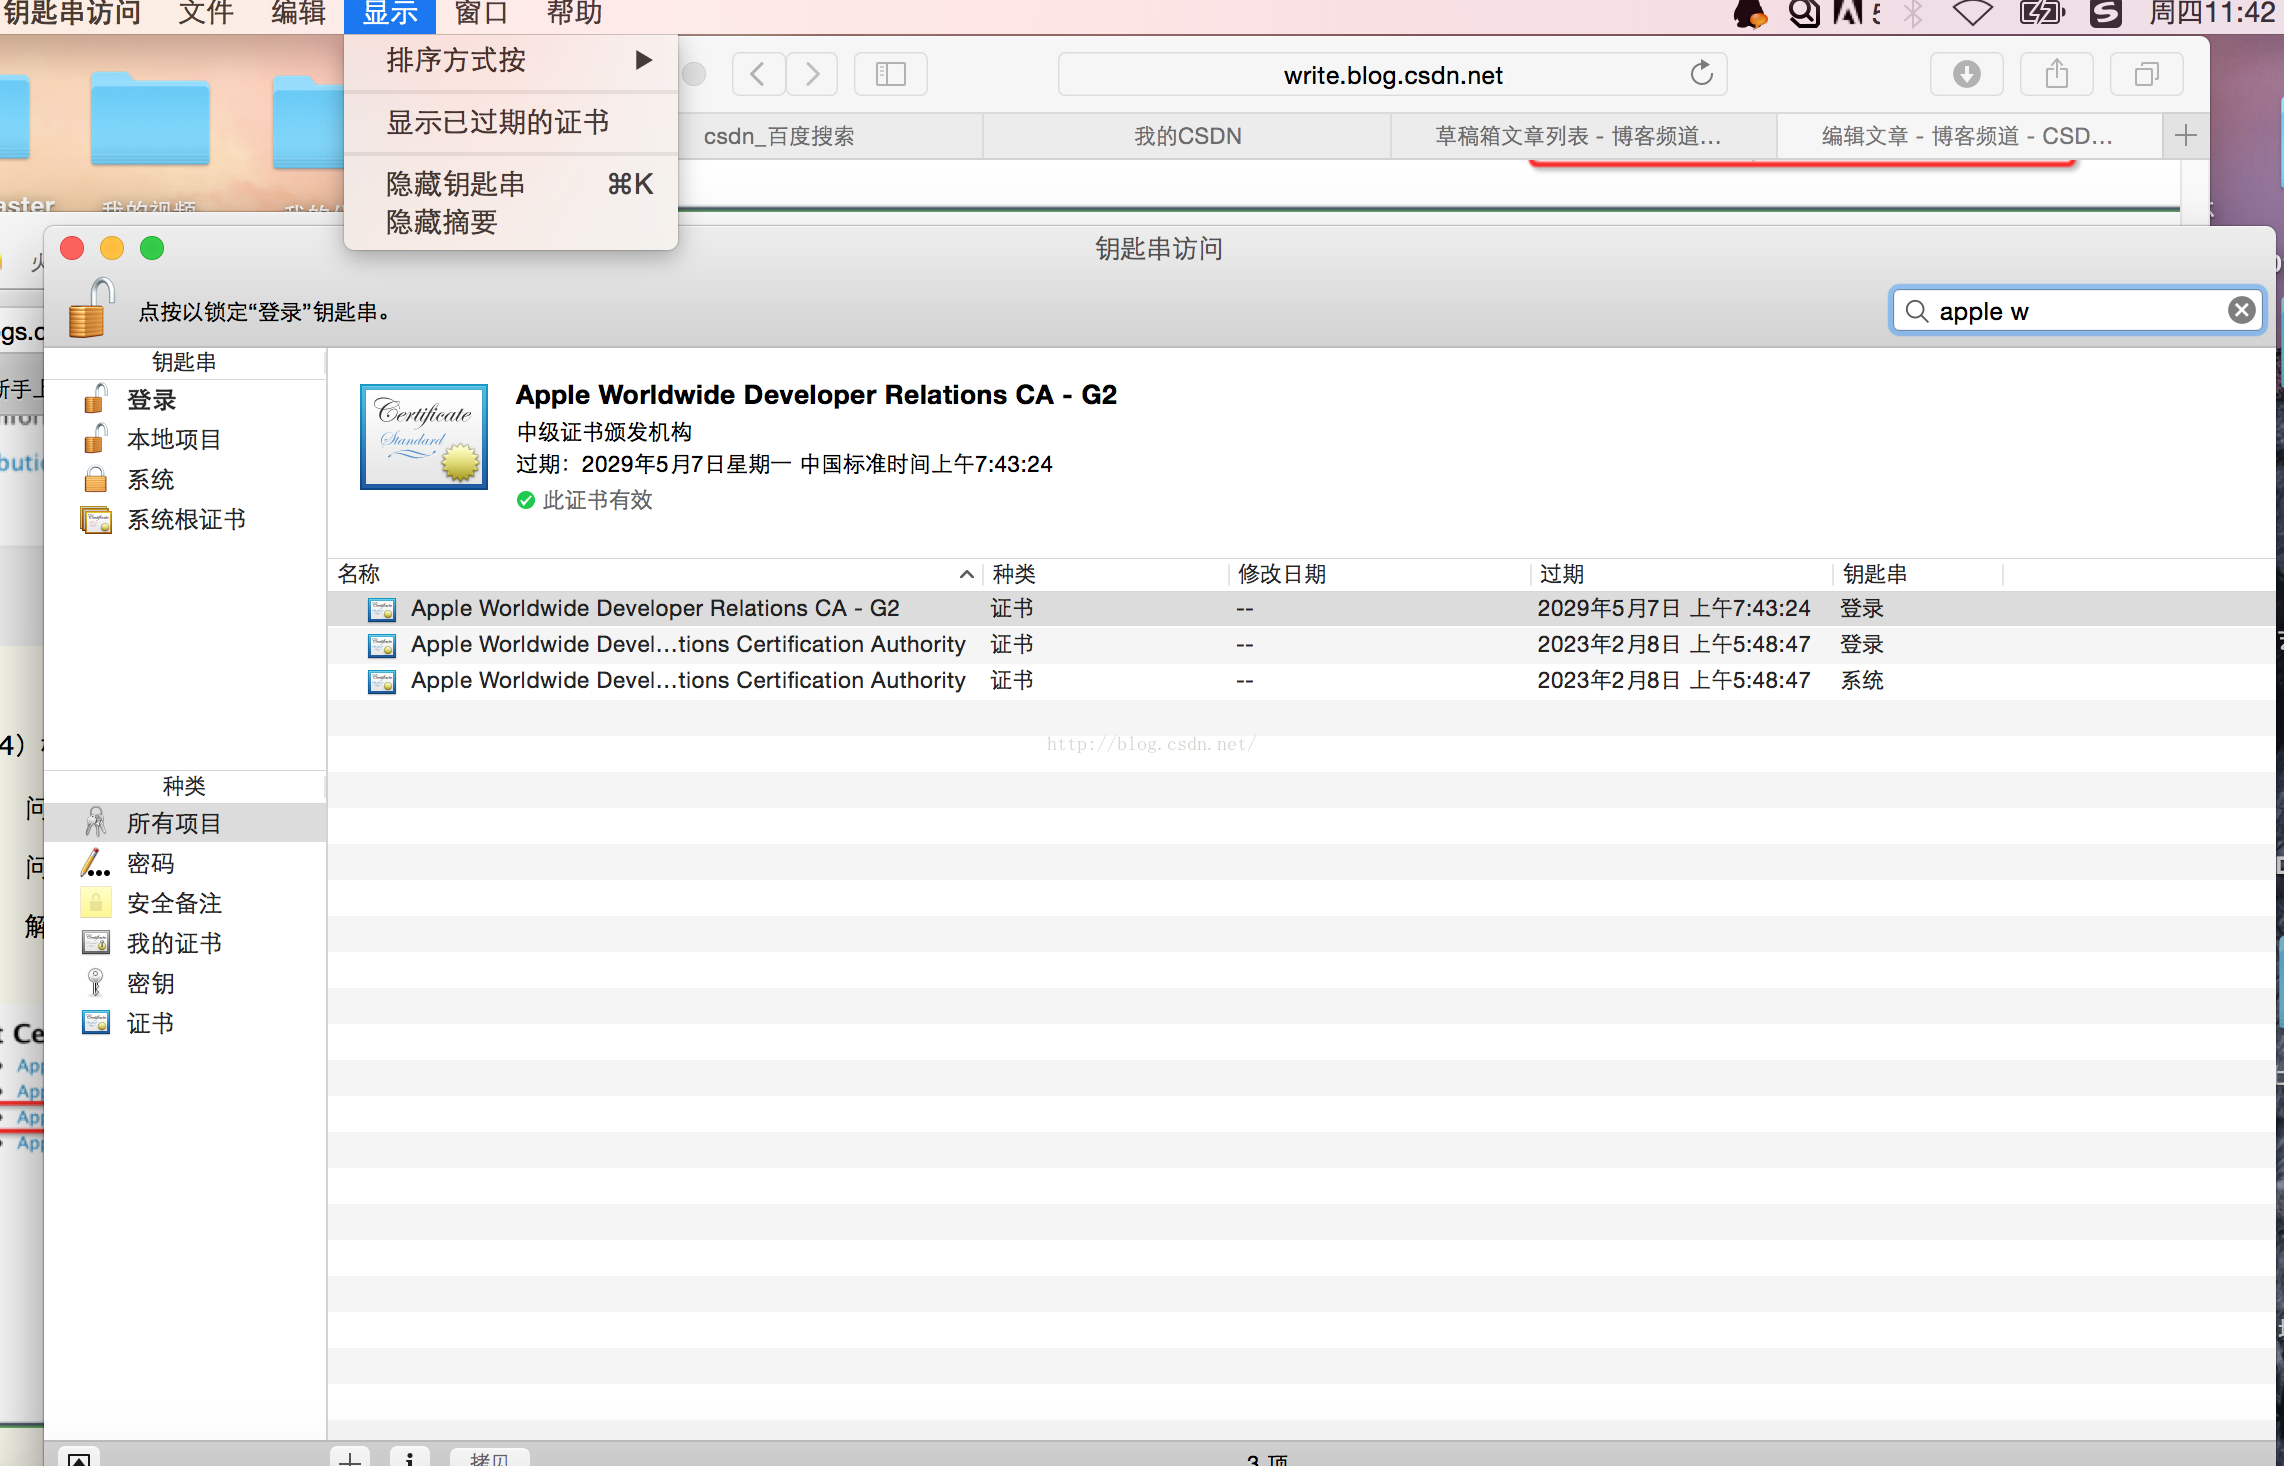
Task: Sort by the 种类 column header
Action: tap(1105, 574)
